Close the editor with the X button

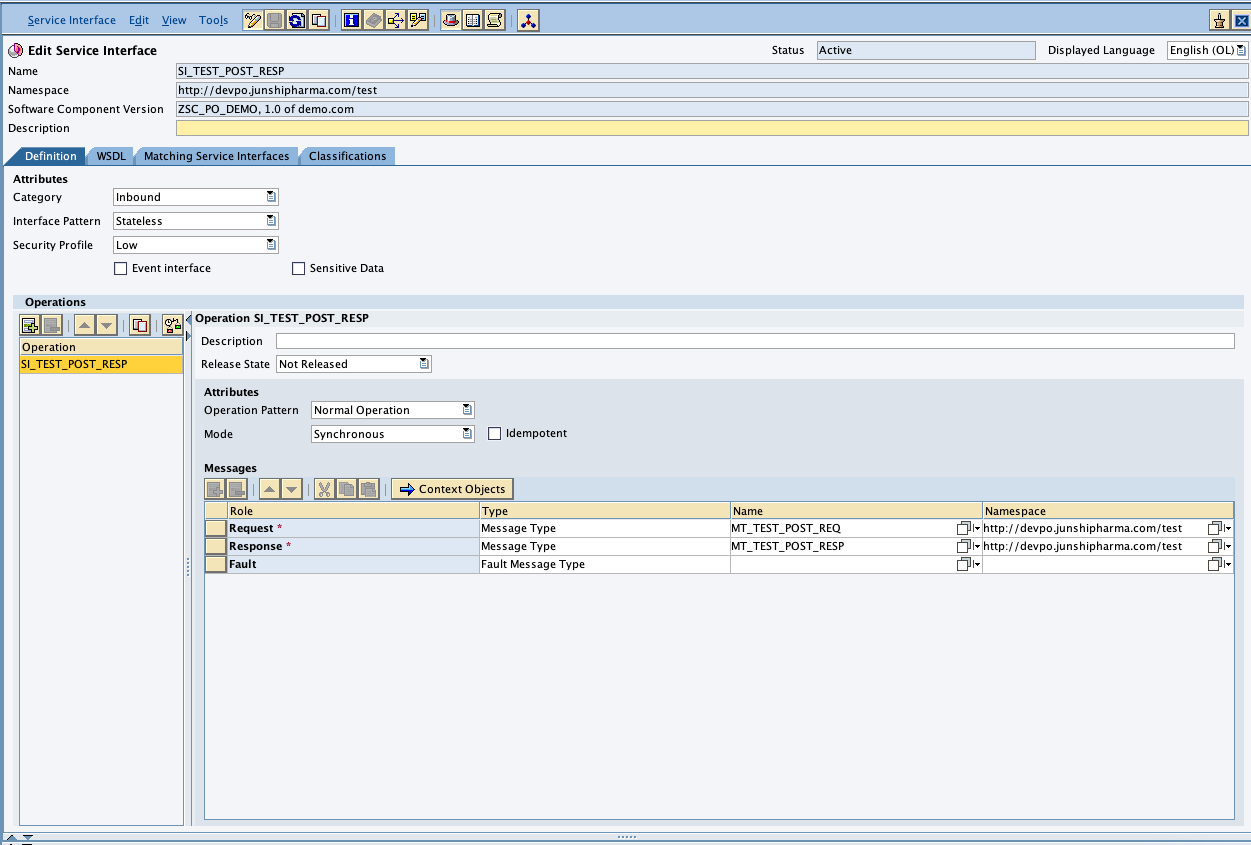[x=1241, y=20]
